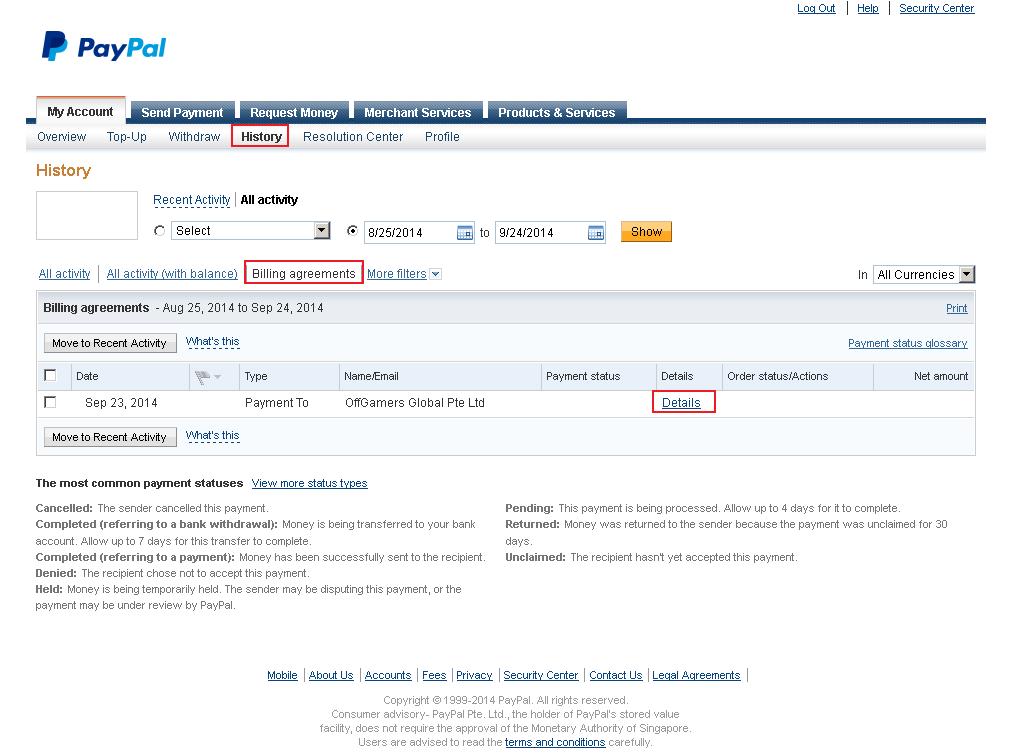This screenshot has height=755, width=1023.
Task: Check the select-all checkbox in the table header
Action: pyautogui.click(x=50, y=376)
